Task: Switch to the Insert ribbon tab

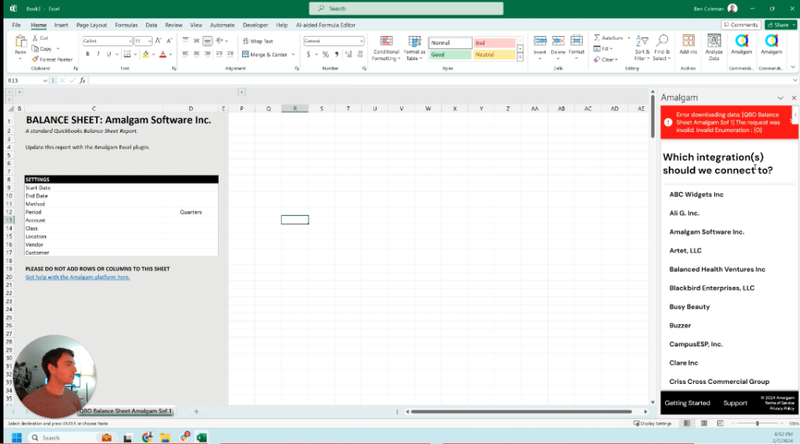Action: (x=61, y=25)
